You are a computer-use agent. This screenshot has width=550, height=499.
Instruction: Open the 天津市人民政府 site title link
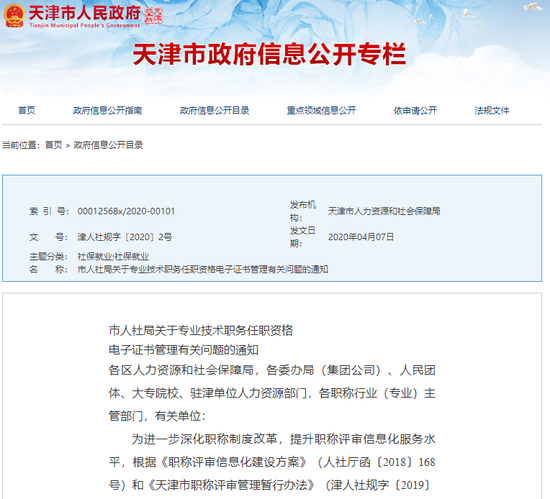tap(85, 13)
